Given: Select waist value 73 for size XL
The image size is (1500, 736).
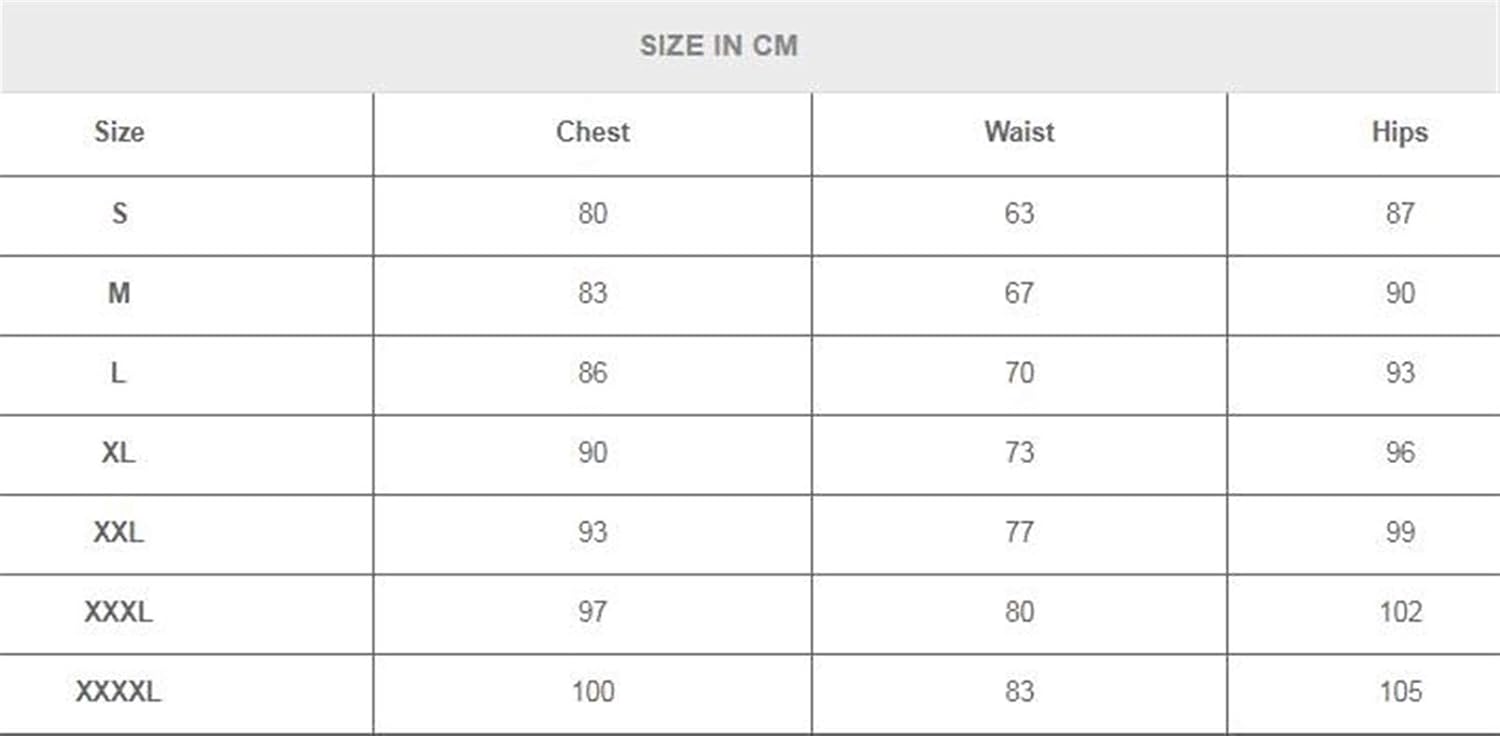Looking at the screenshot, I should tap(1019, 453).
